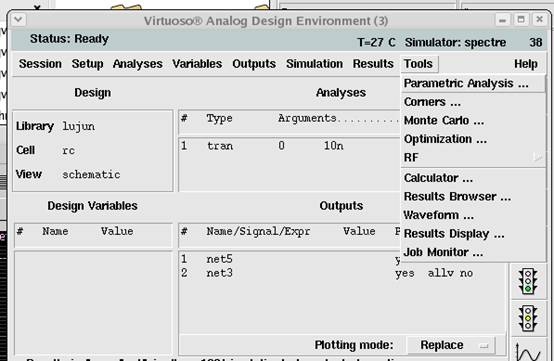Expand the RF submenu arrow
Viewport: 554px width, 361px height.
pos(538,157)
